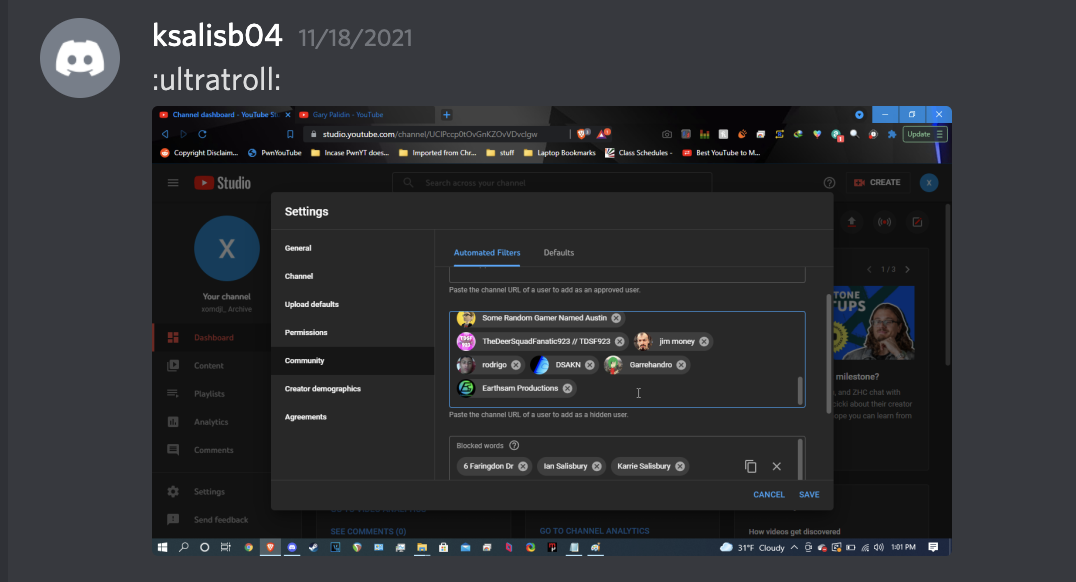Click the Discord avatar beside ksalisb04
This screenshot has width=1076, height=582.
pos(80,58)
